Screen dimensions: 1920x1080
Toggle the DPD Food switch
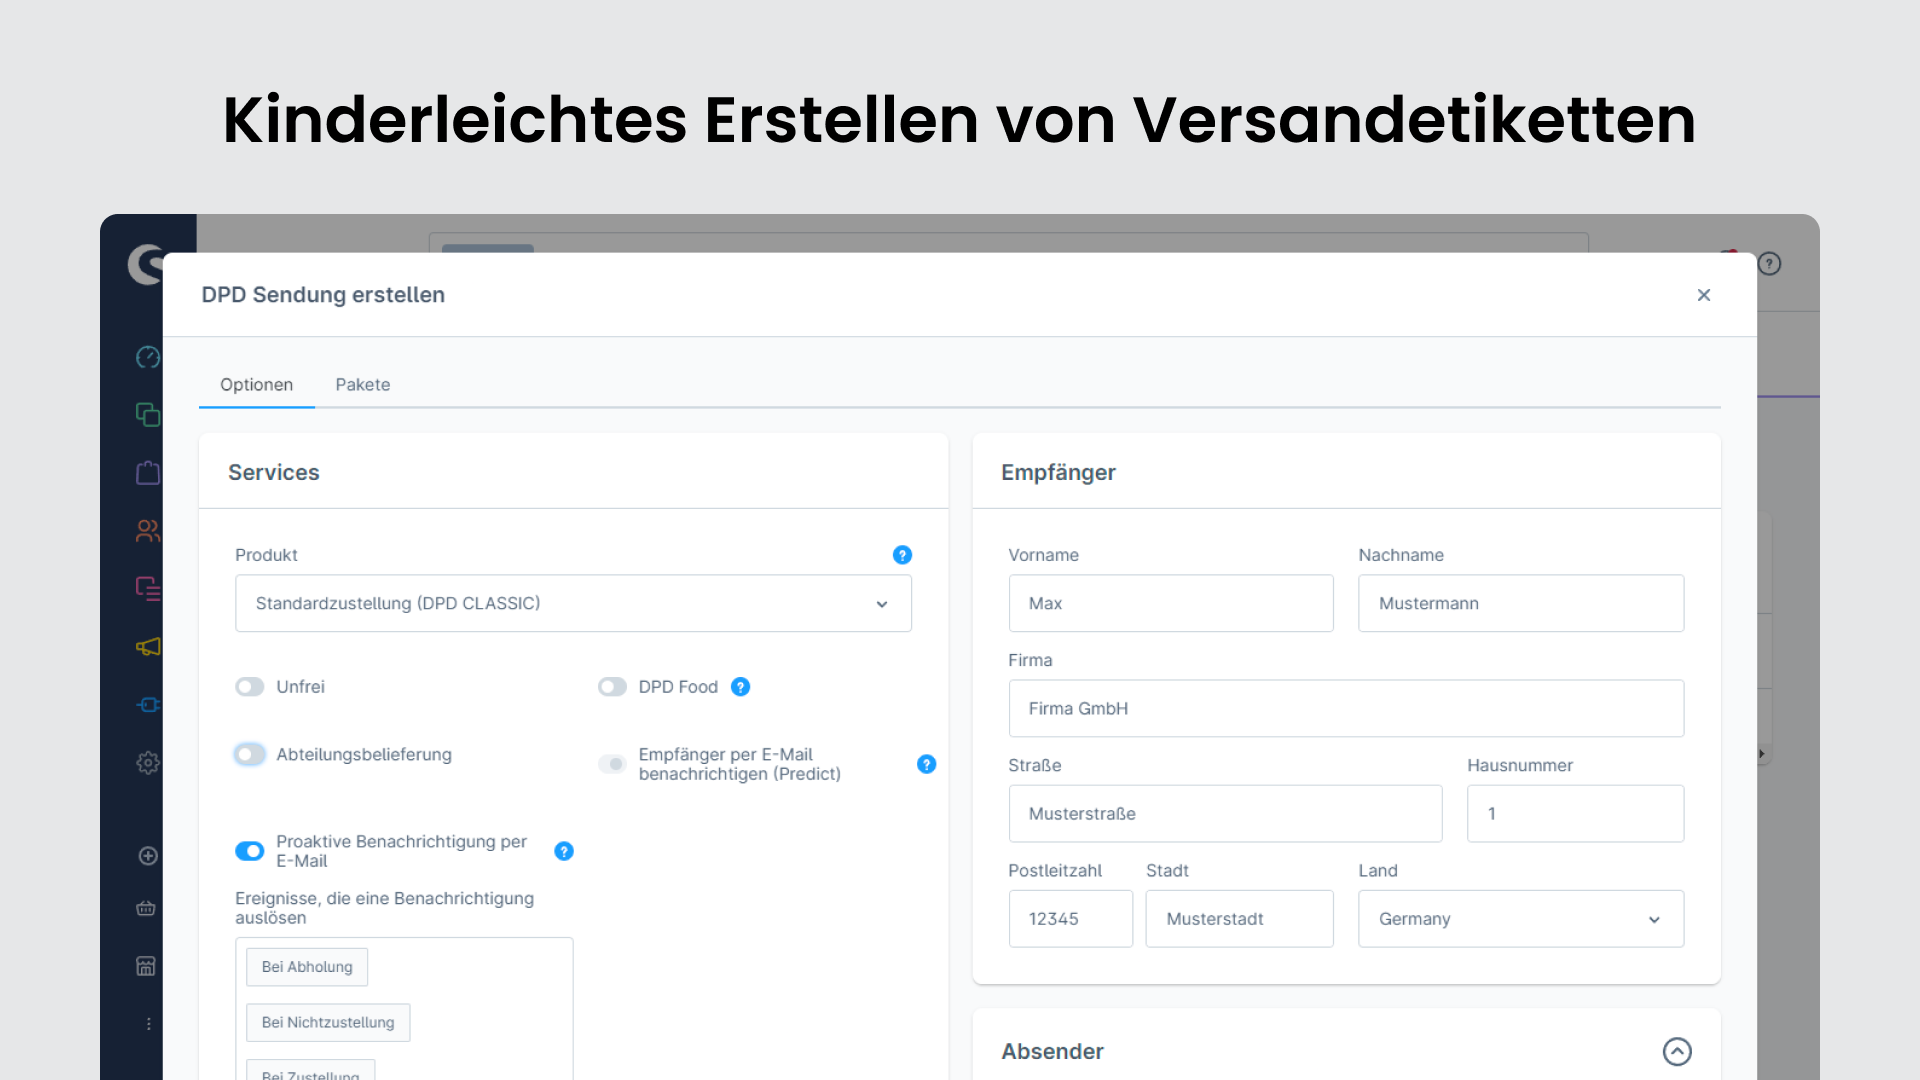click(612, 687)
